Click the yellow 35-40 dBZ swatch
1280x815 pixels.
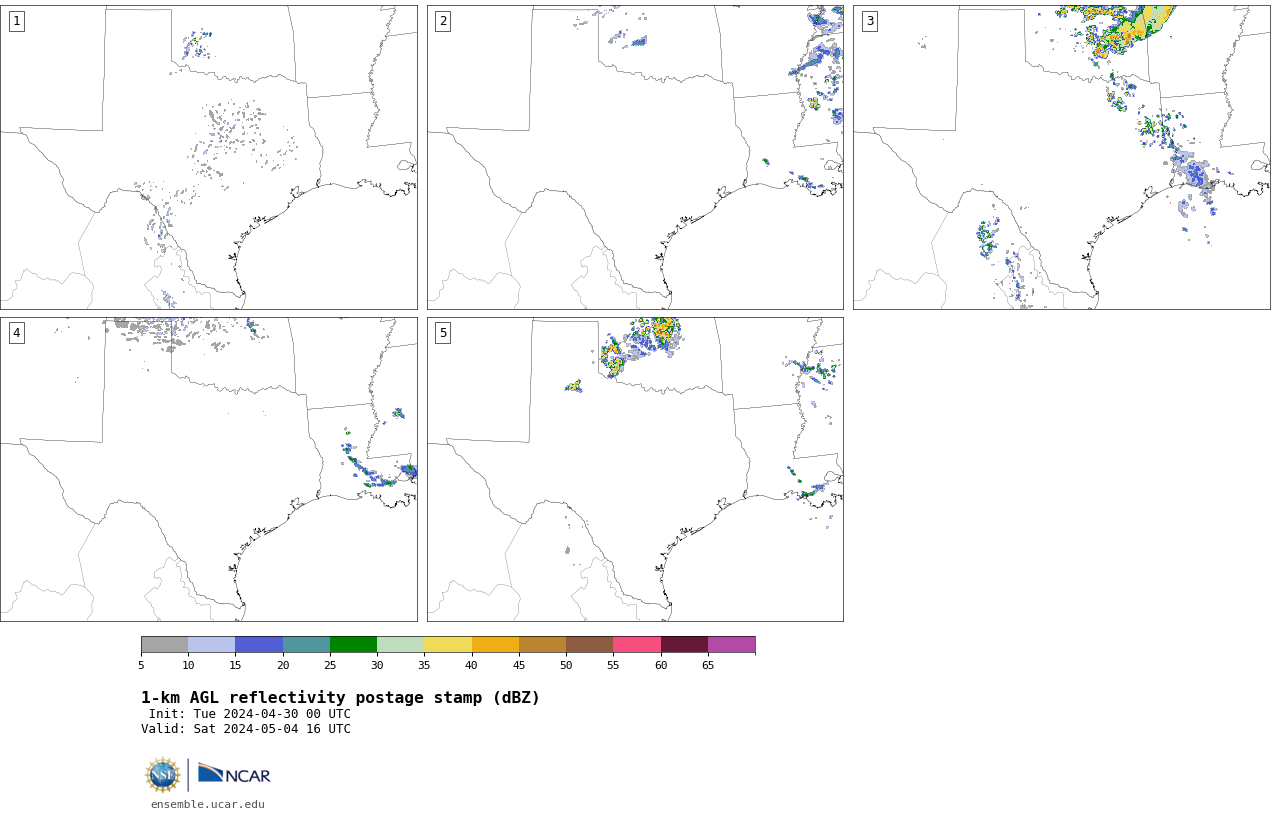(448, 645)
